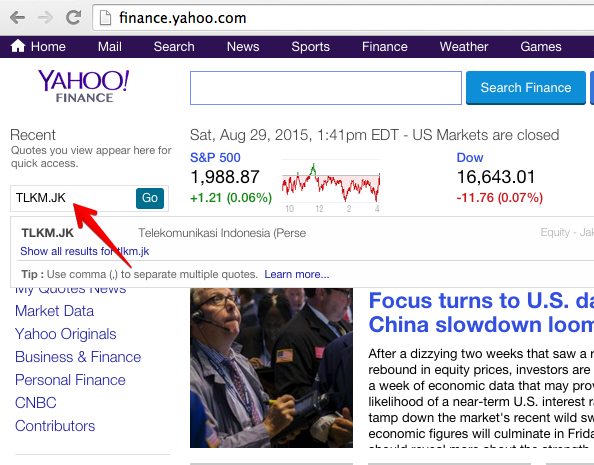Click the Learn more link

click(297, 274)
